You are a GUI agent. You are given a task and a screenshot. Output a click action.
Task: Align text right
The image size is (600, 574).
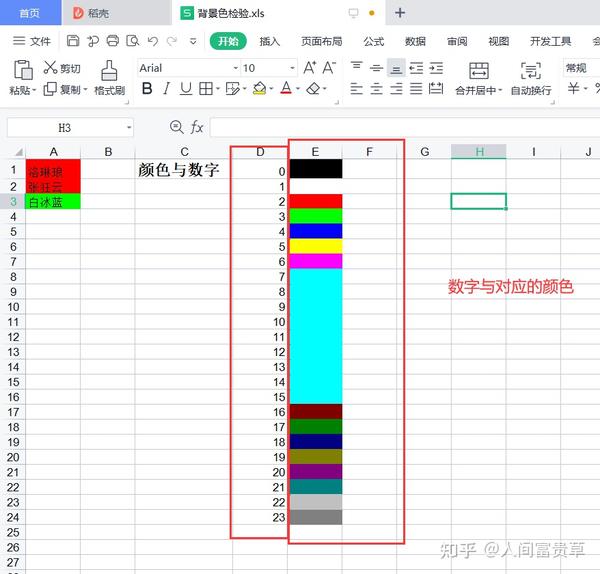click(x=396, y=89)
